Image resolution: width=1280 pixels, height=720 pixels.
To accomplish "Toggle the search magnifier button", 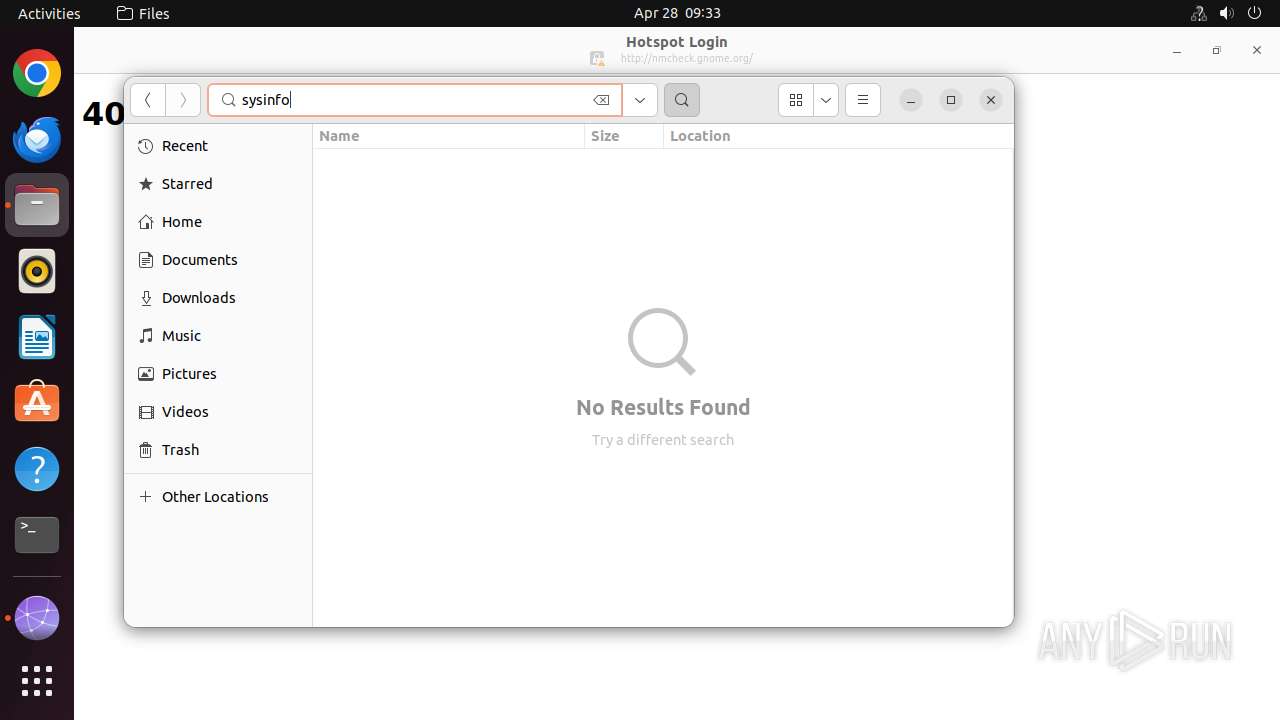I will point(682,100).
